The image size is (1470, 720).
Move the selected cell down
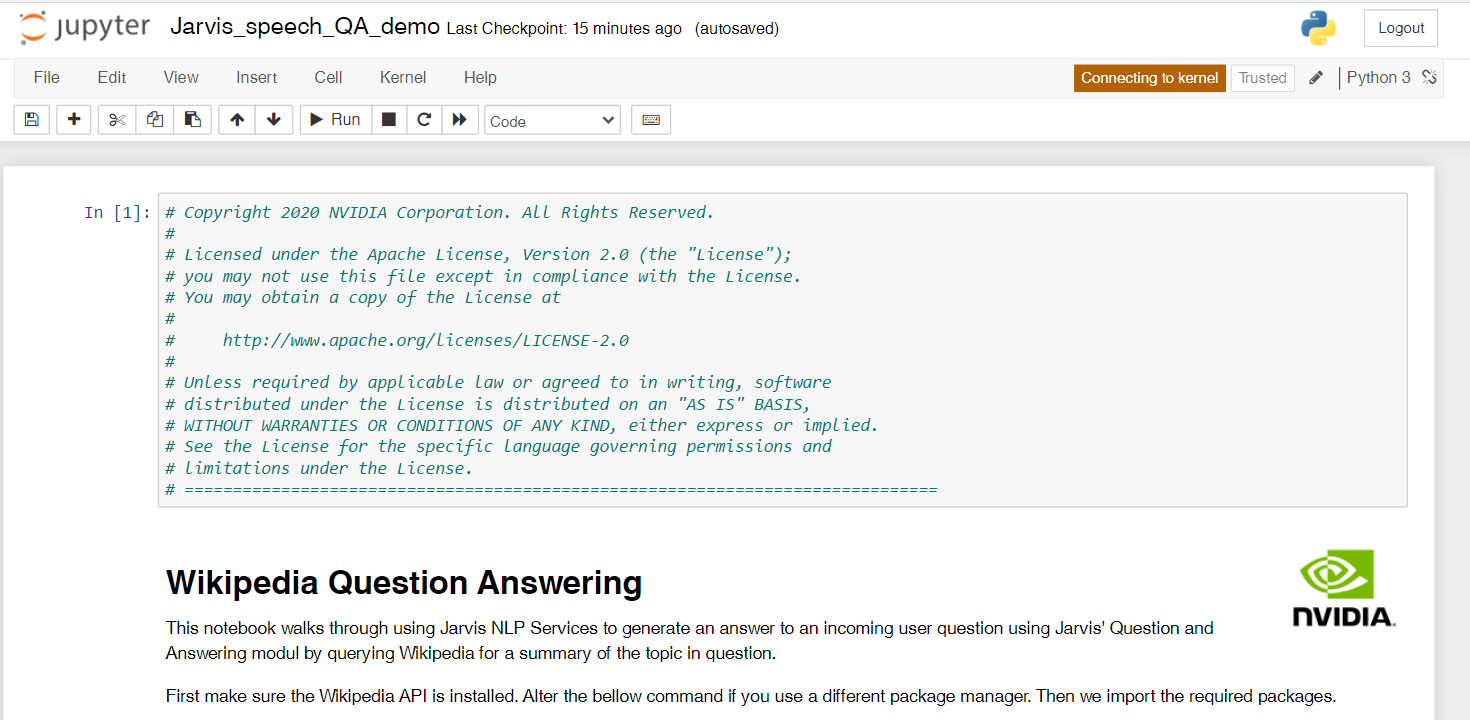(274, 120)
